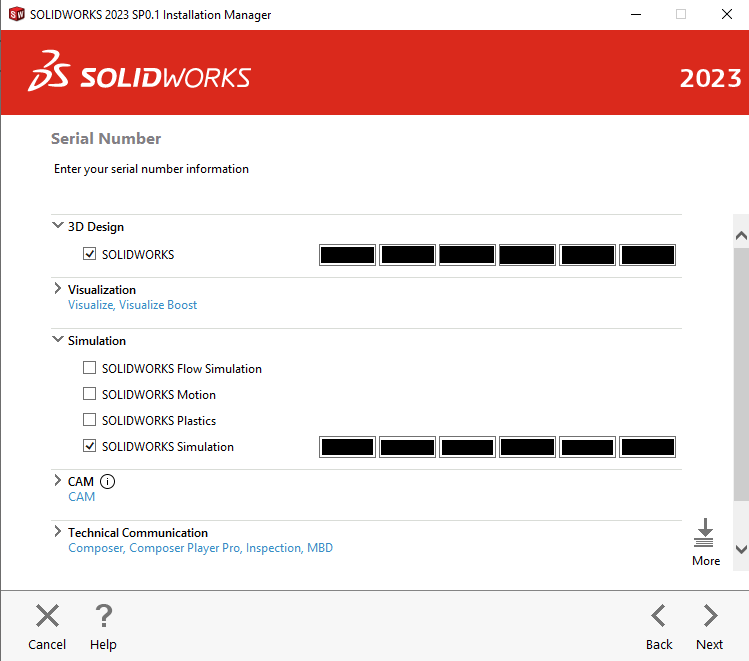
Task: Click the SOLIDWORKS logo in the banner
Action: click(140, 78)
